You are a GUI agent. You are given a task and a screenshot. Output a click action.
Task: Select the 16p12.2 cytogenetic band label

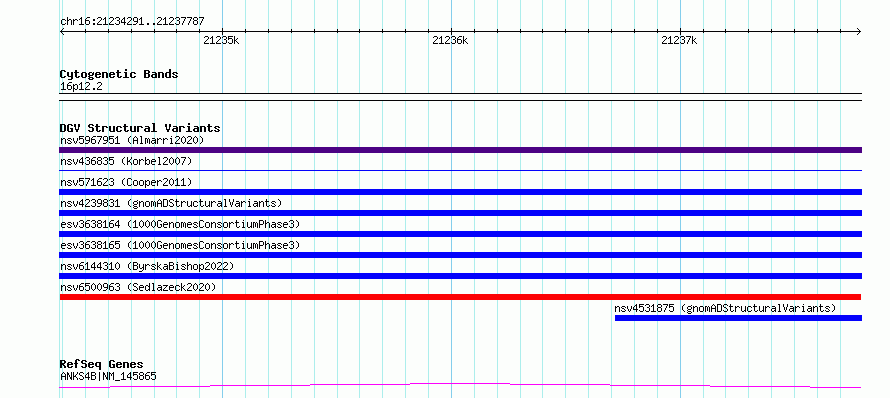coord(81,87)
